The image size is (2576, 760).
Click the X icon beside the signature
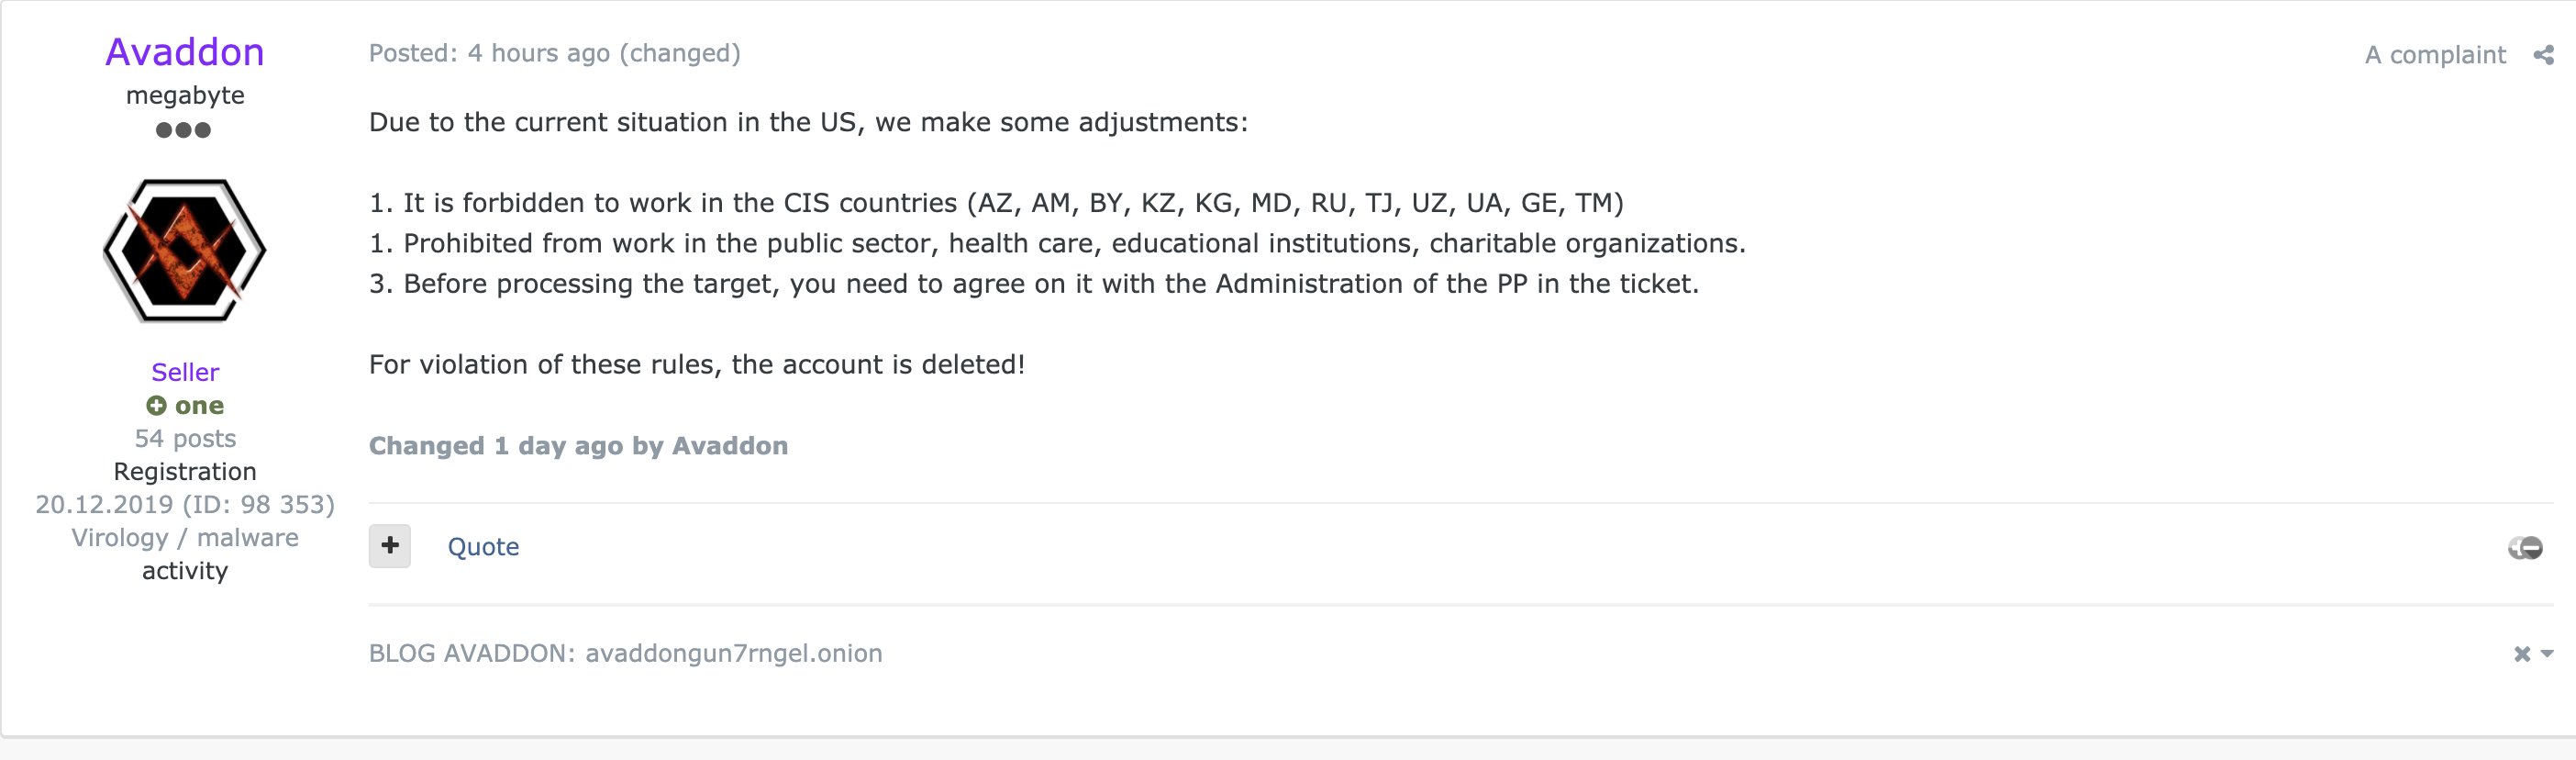pyautogui.click(x=2522, y=654)
